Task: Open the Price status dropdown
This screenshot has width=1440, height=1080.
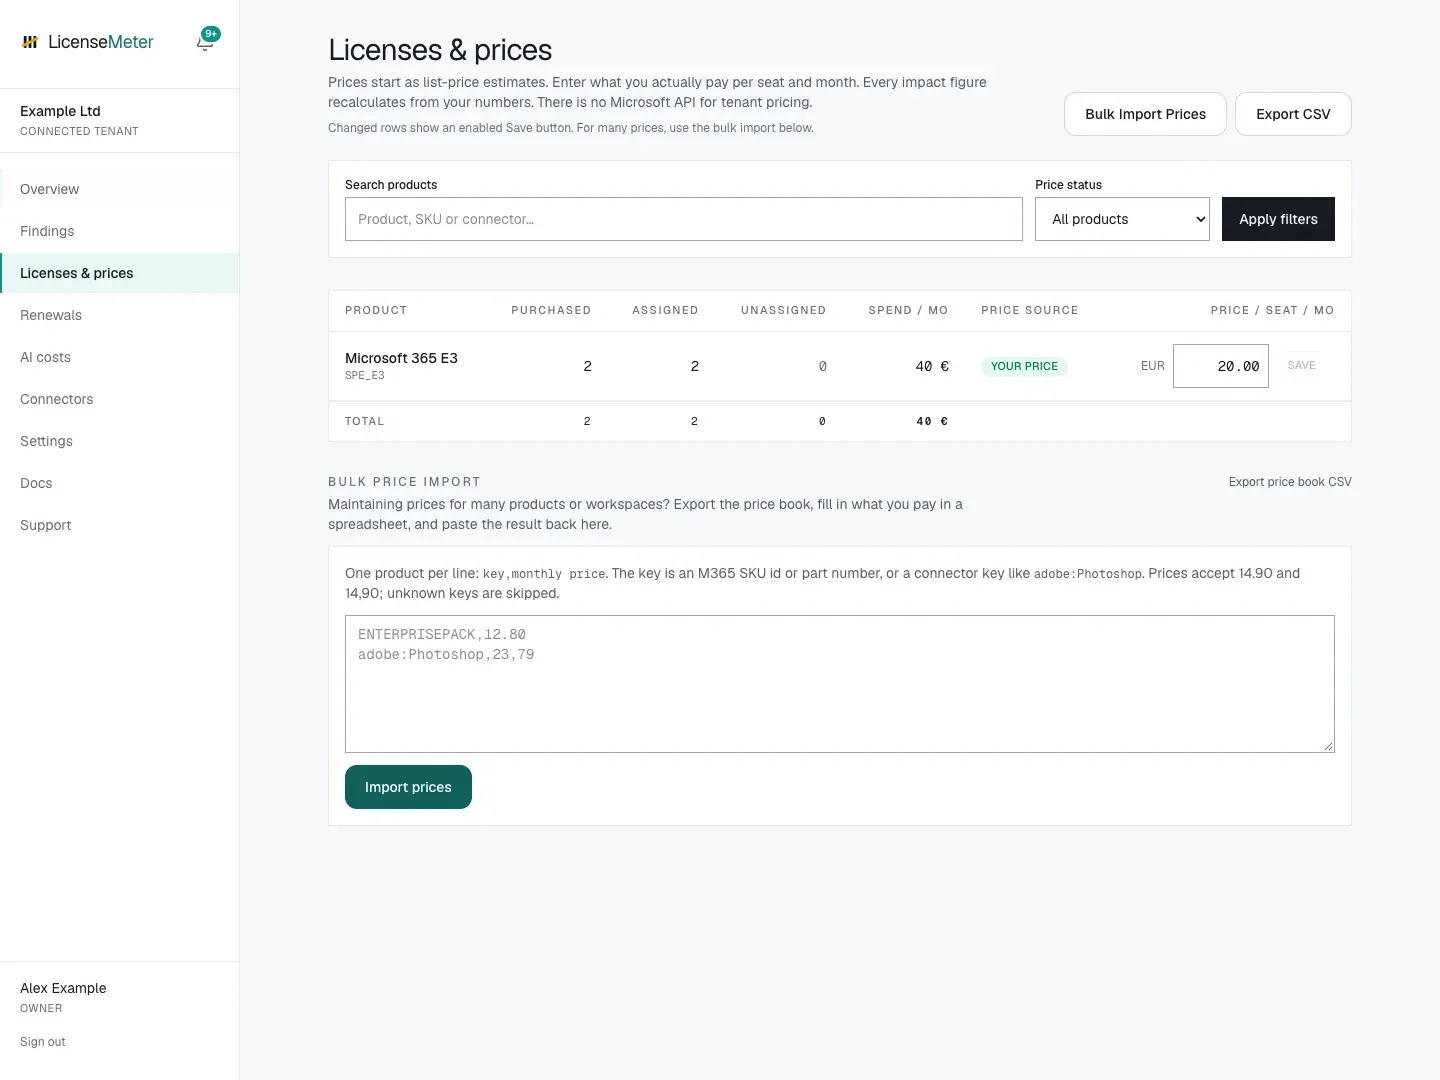Action: click(x=1122, y=219)
